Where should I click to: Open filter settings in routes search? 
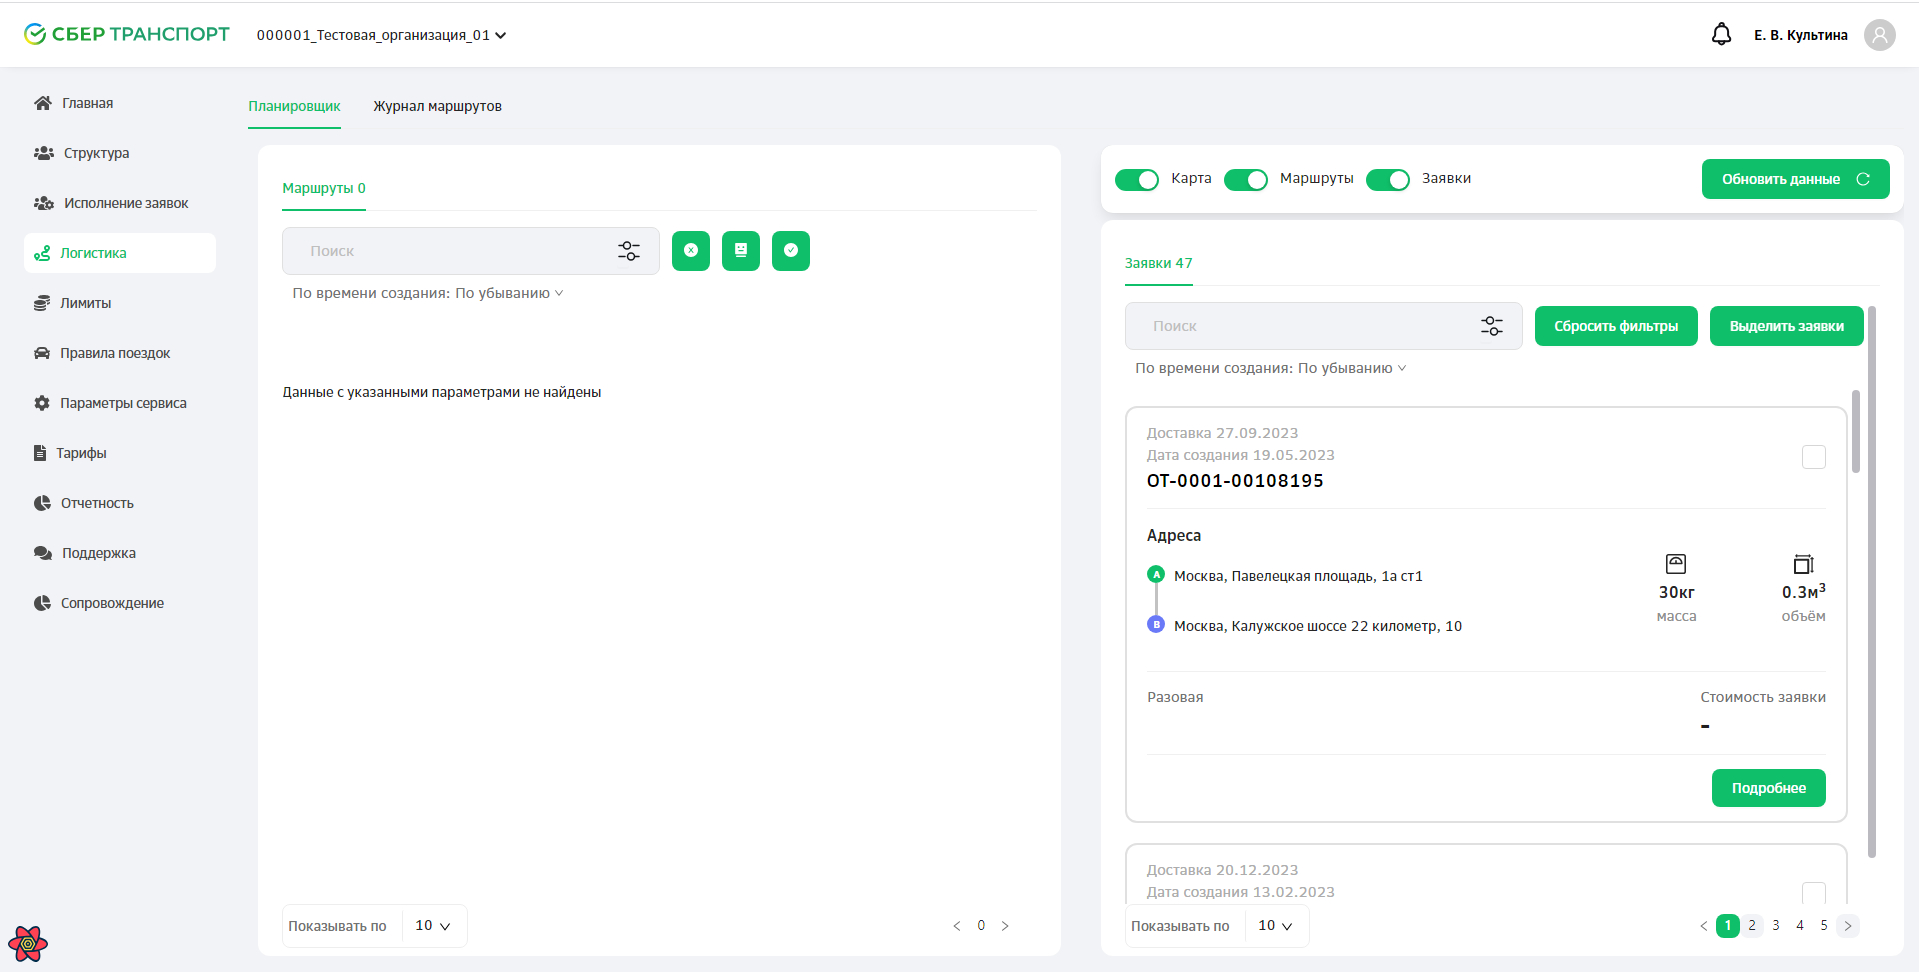[x=629, y=251]
